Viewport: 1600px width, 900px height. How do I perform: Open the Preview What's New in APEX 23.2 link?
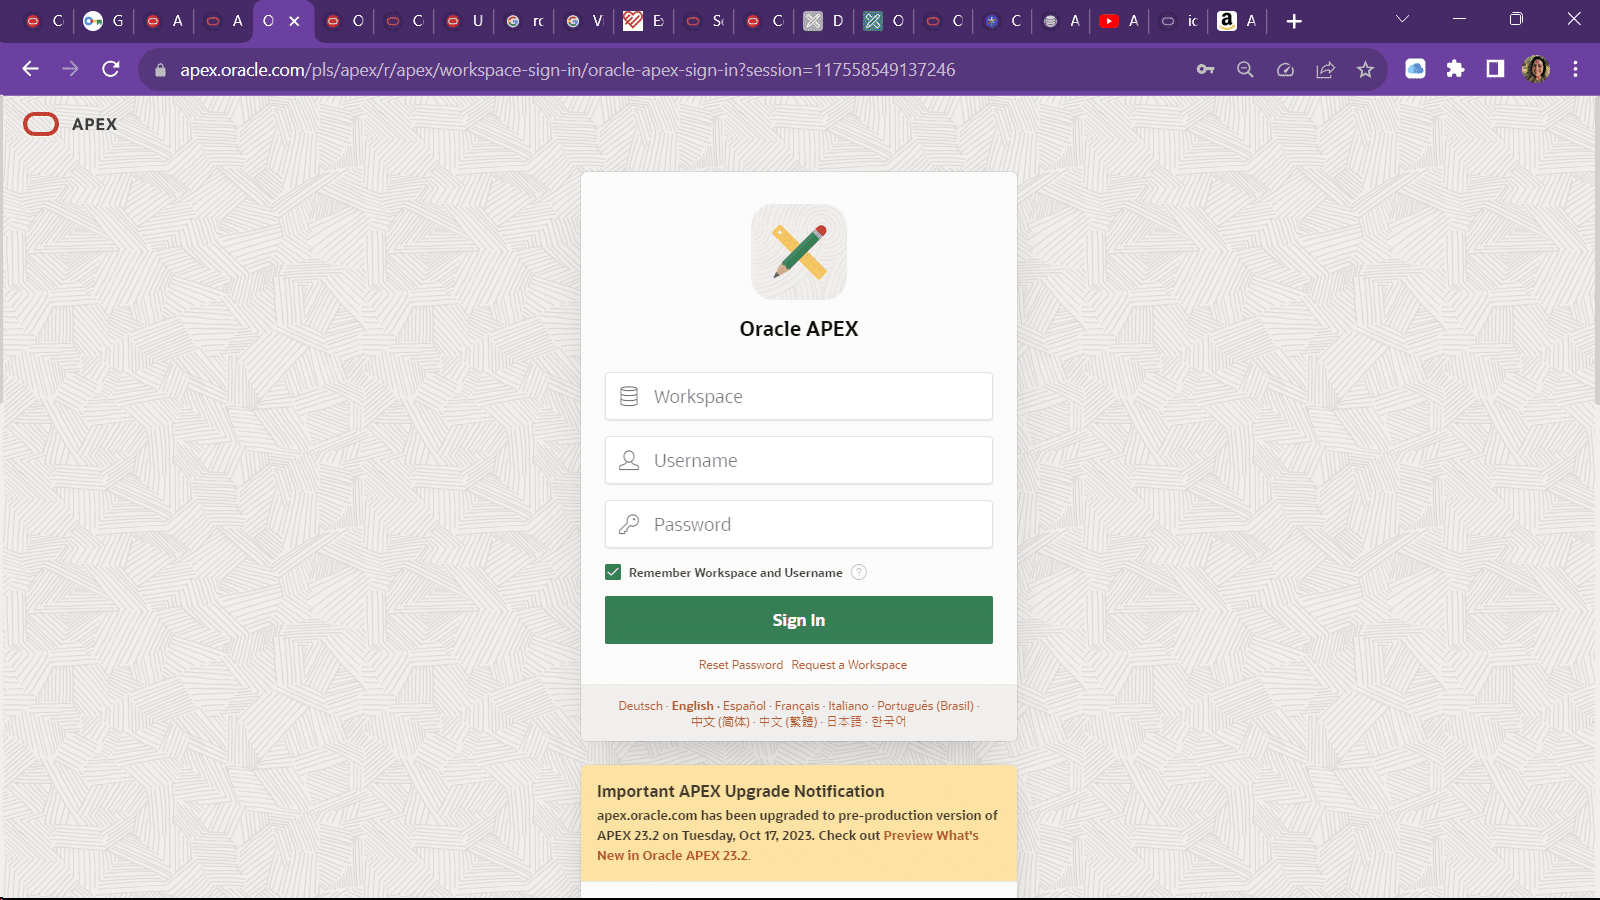(x=787, y=845)
